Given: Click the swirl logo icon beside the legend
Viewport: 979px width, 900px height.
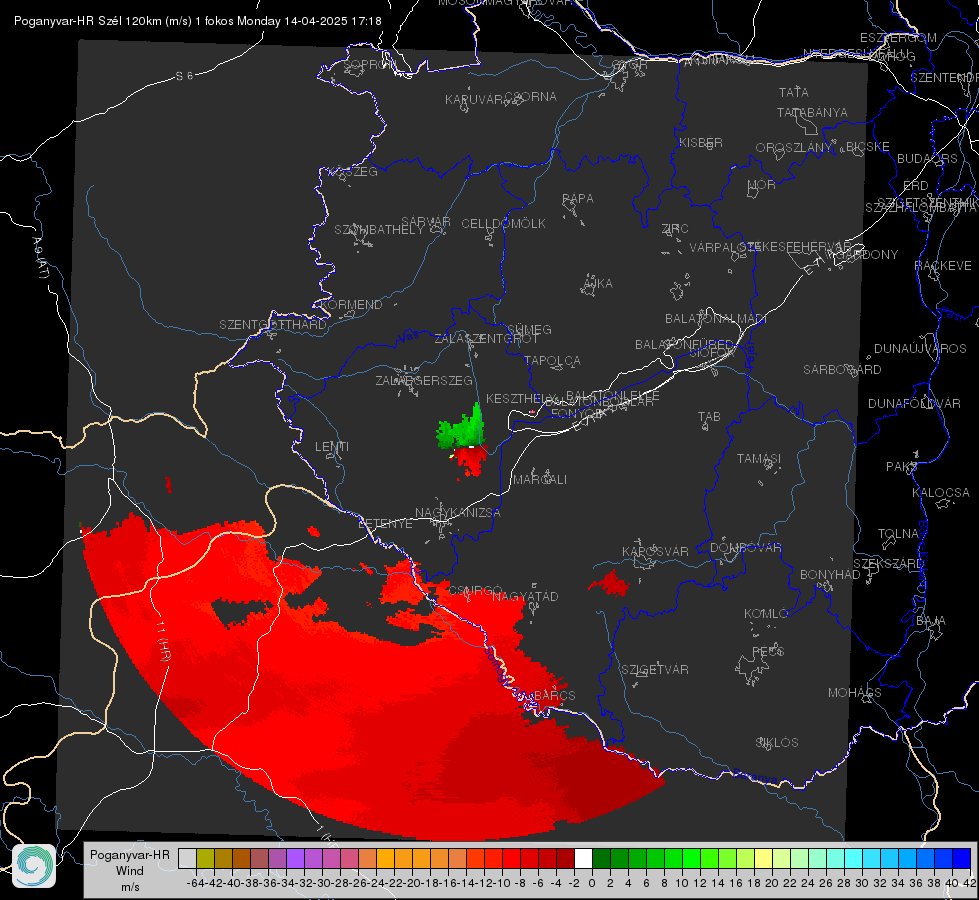Looking at the screenshot, I should (x=34, y=866).
